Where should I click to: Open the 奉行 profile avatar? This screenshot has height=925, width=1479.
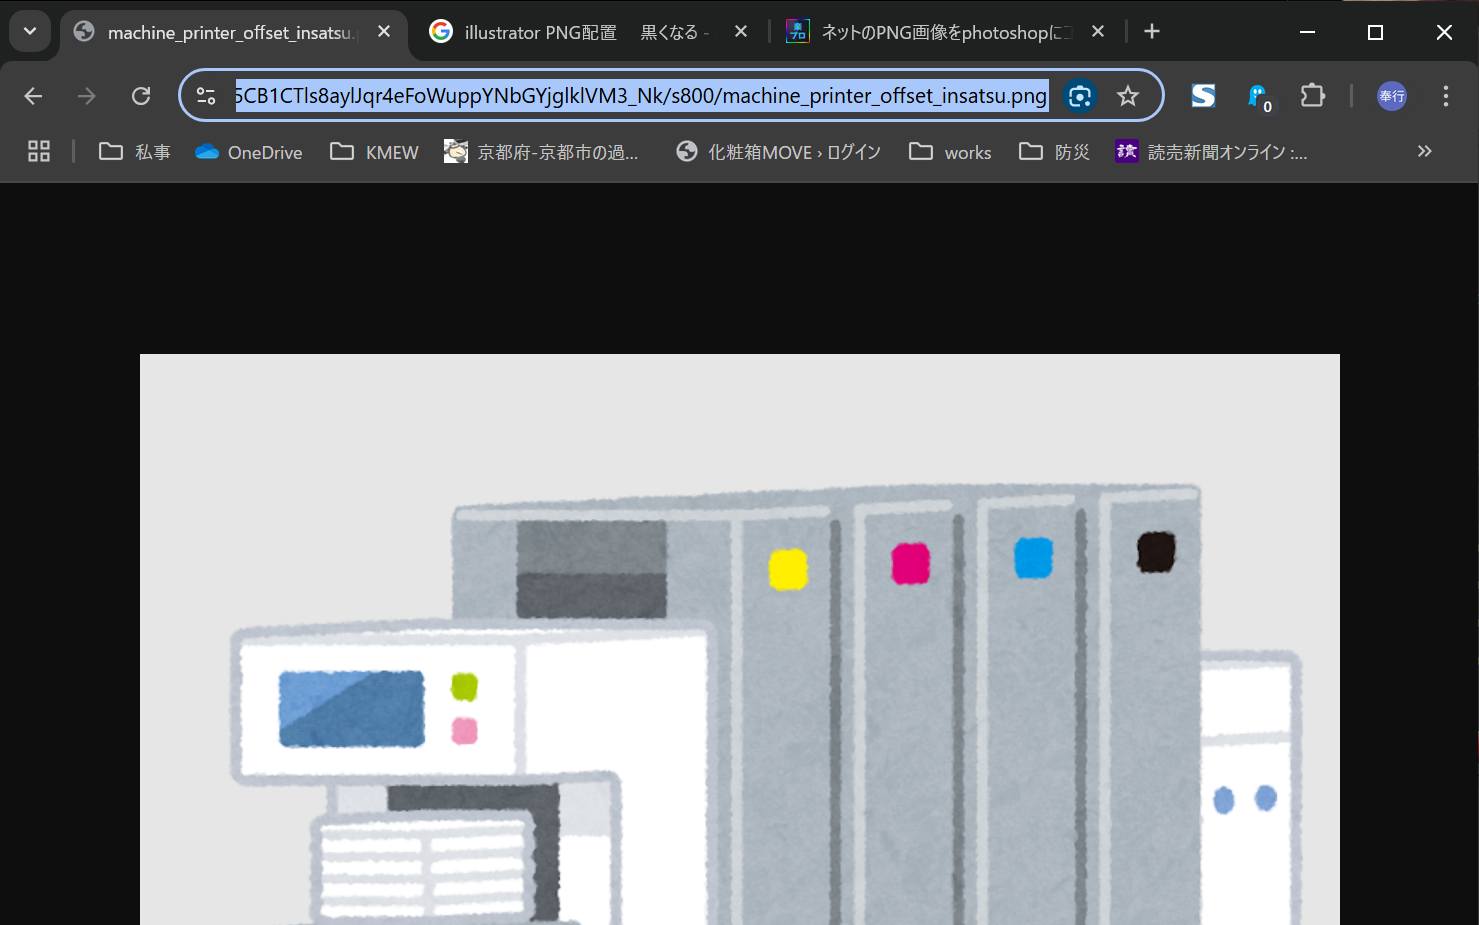tap(1392, 96)
